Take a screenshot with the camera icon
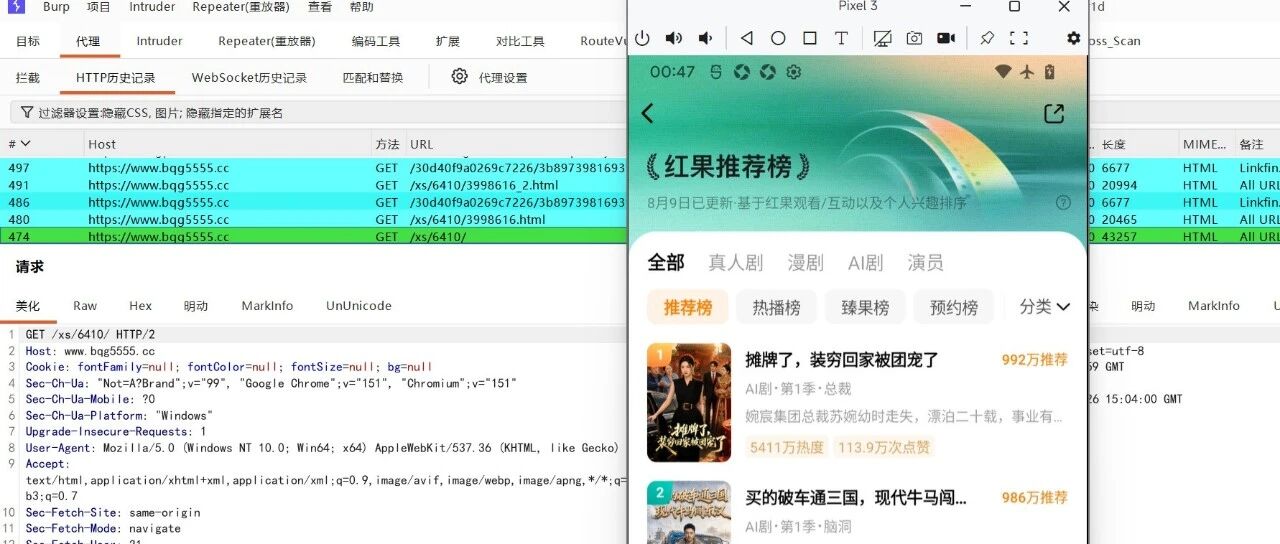This screenshot has height=544, width=1280. [x=914, y=38]
